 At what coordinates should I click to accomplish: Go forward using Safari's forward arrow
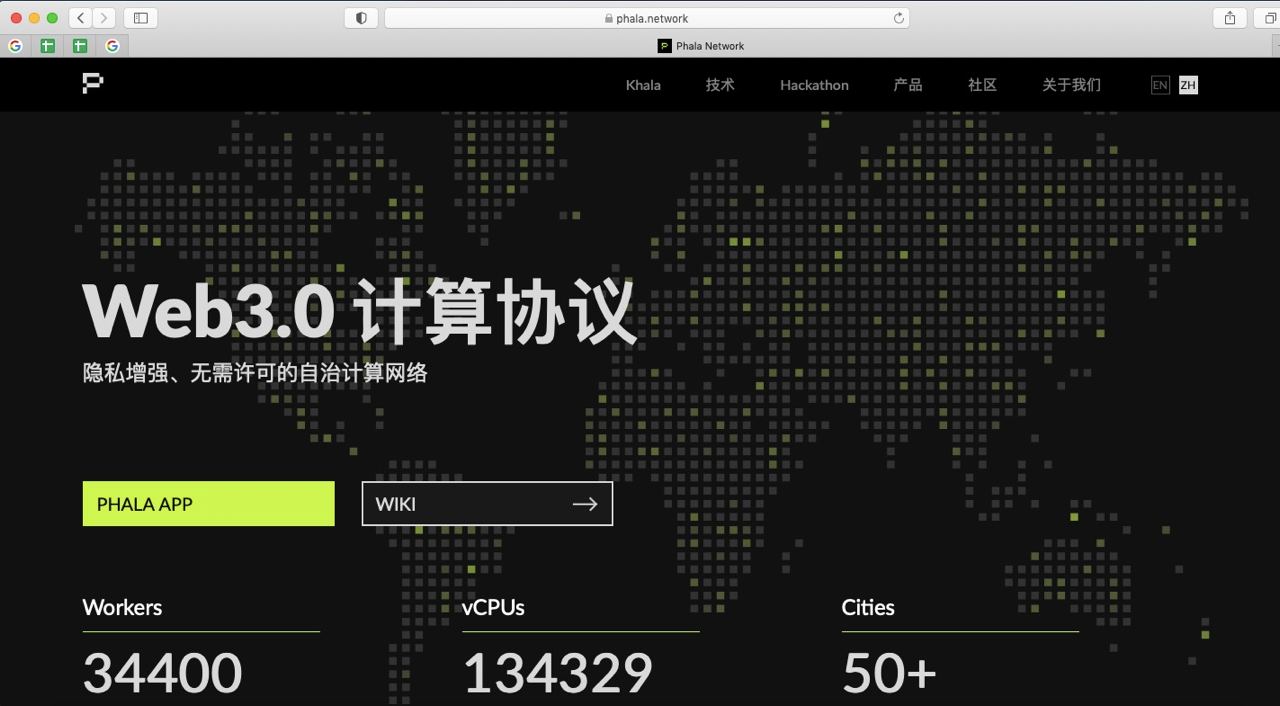pos(104,18)
